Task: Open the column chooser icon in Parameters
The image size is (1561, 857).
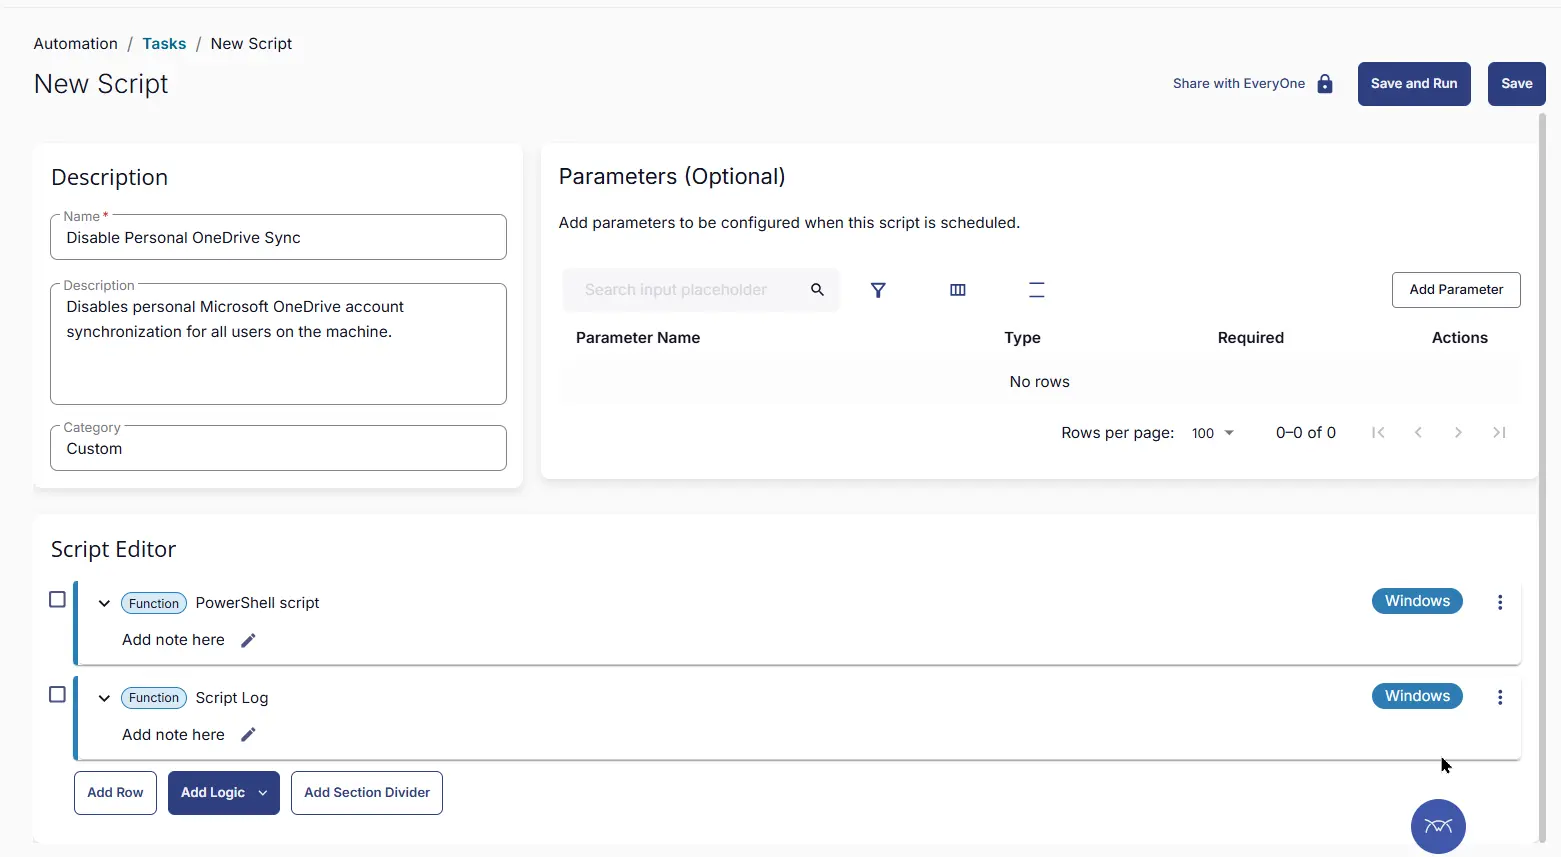Action: pyautogui.click(x=958, y=290)
